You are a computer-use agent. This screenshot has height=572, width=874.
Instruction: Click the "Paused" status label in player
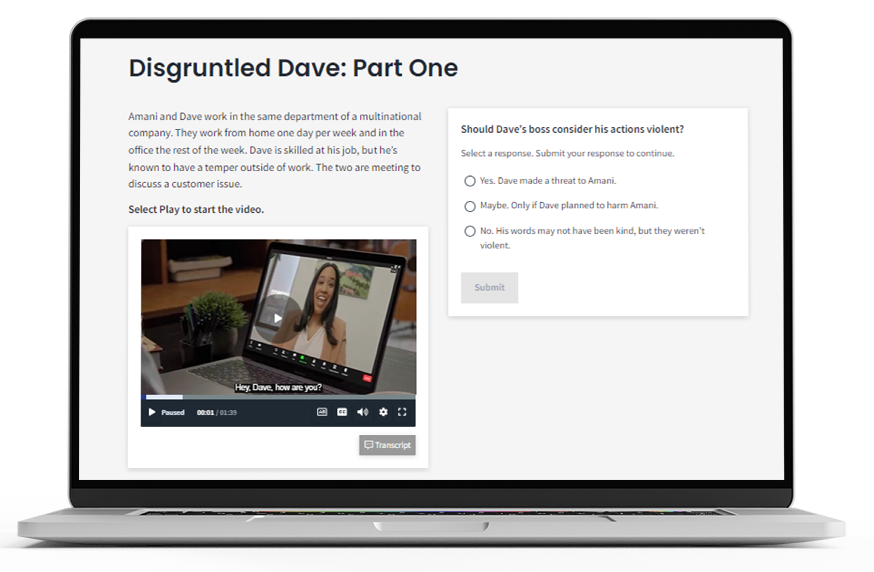pos(173,412)
